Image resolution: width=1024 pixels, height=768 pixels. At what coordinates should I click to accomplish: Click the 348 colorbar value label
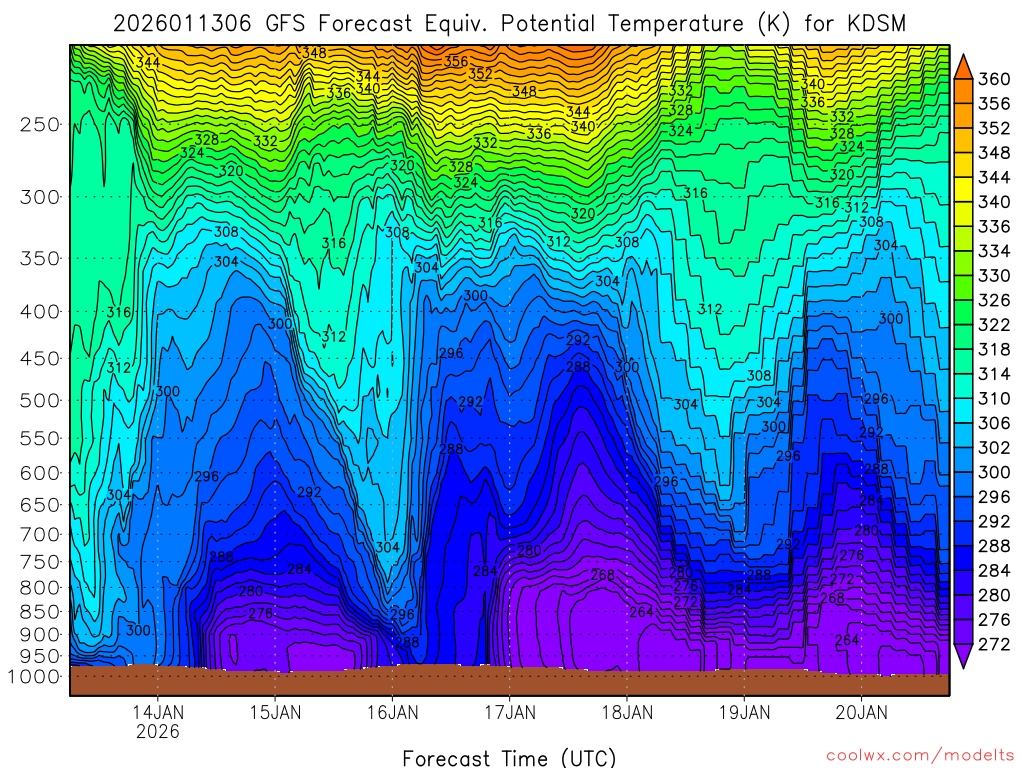994,153
